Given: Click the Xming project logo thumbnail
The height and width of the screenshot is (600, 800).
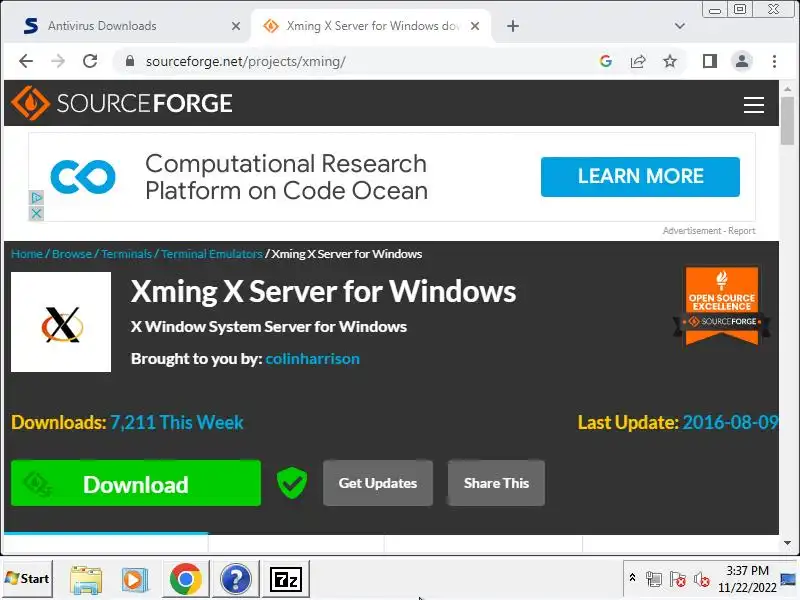Looking at the screenshot, I should pos(61,322).
